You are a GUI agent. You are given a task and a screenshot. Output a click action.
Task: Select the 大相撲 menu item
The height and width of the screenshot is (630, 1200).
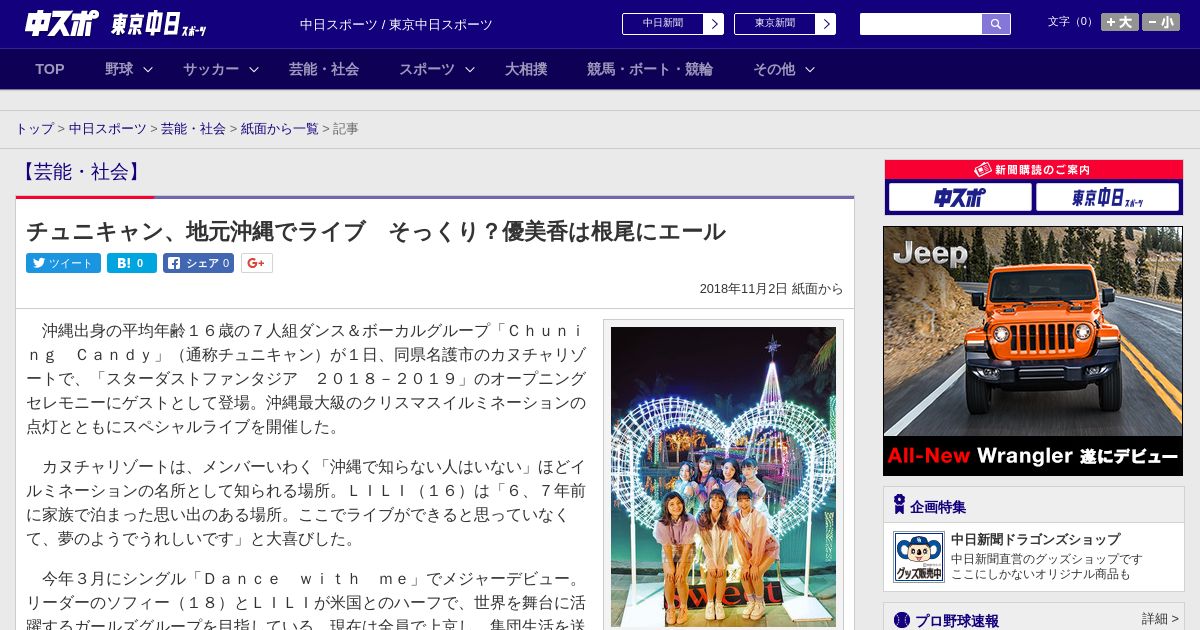(526, 69)
